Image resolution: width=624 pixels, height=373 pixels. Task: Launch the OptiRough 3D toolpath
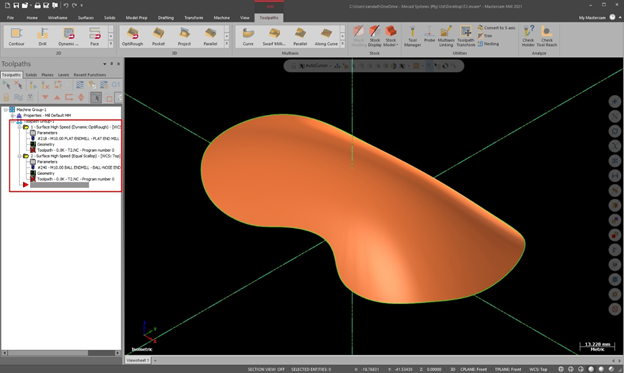click(132, 37)
